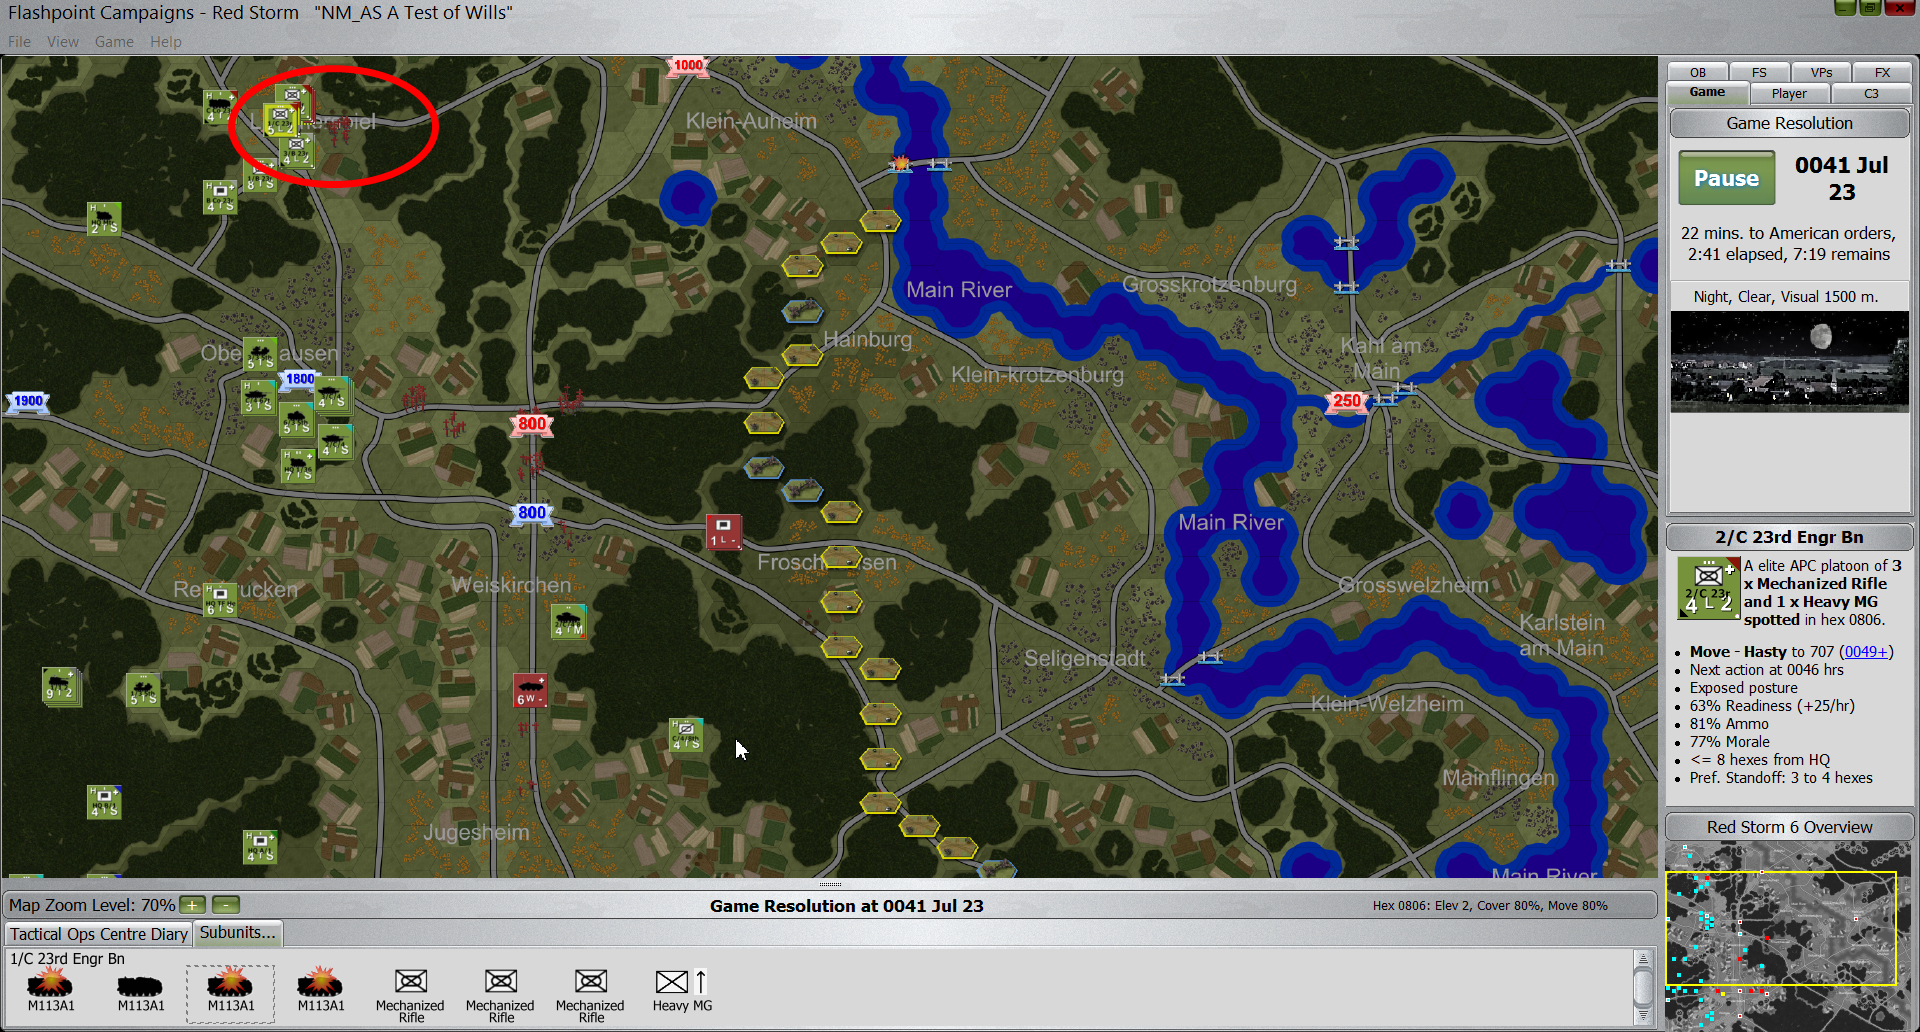Click the explosion marker at Klein-Auheim bridge
Screen dimensions: 1920x1032
tap(900, 163)
